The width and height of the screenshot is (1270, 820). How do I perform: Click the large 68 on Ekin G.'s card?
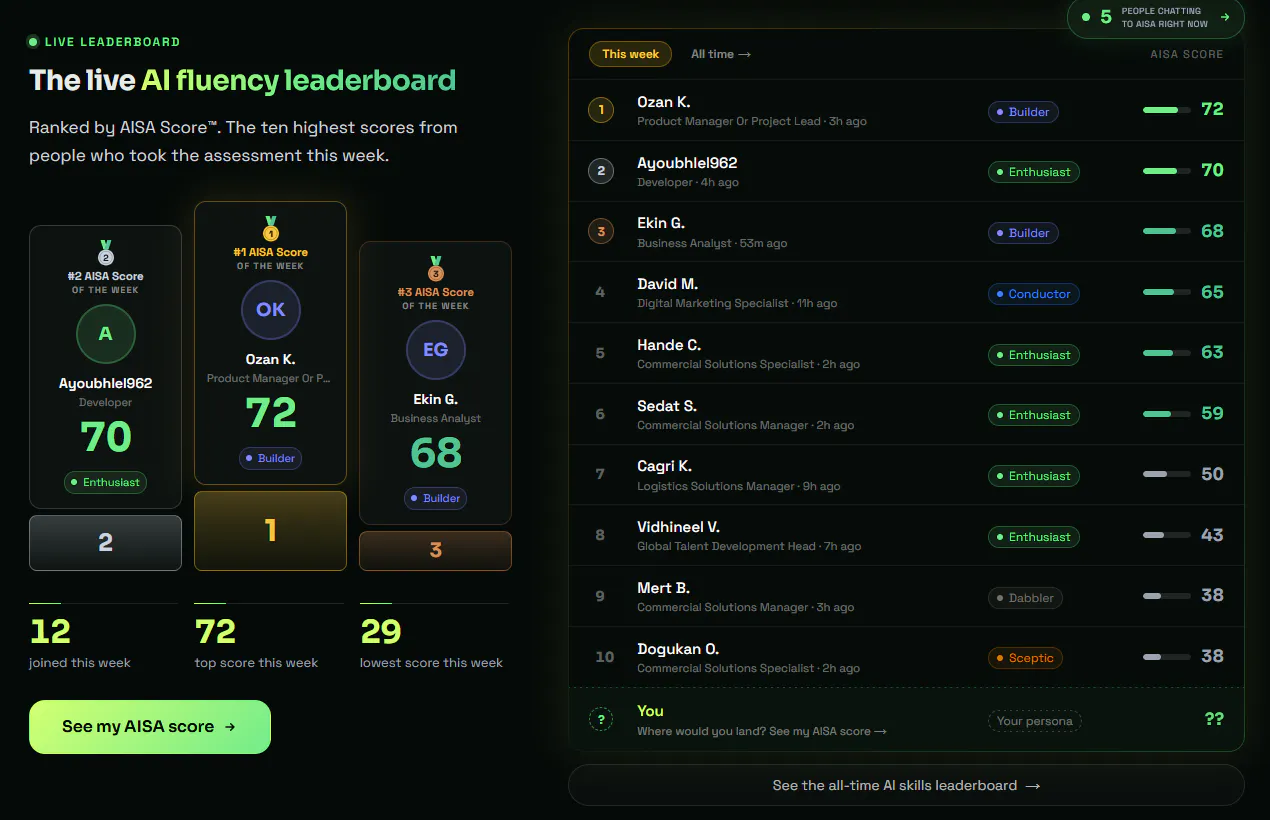click(436, 454)
